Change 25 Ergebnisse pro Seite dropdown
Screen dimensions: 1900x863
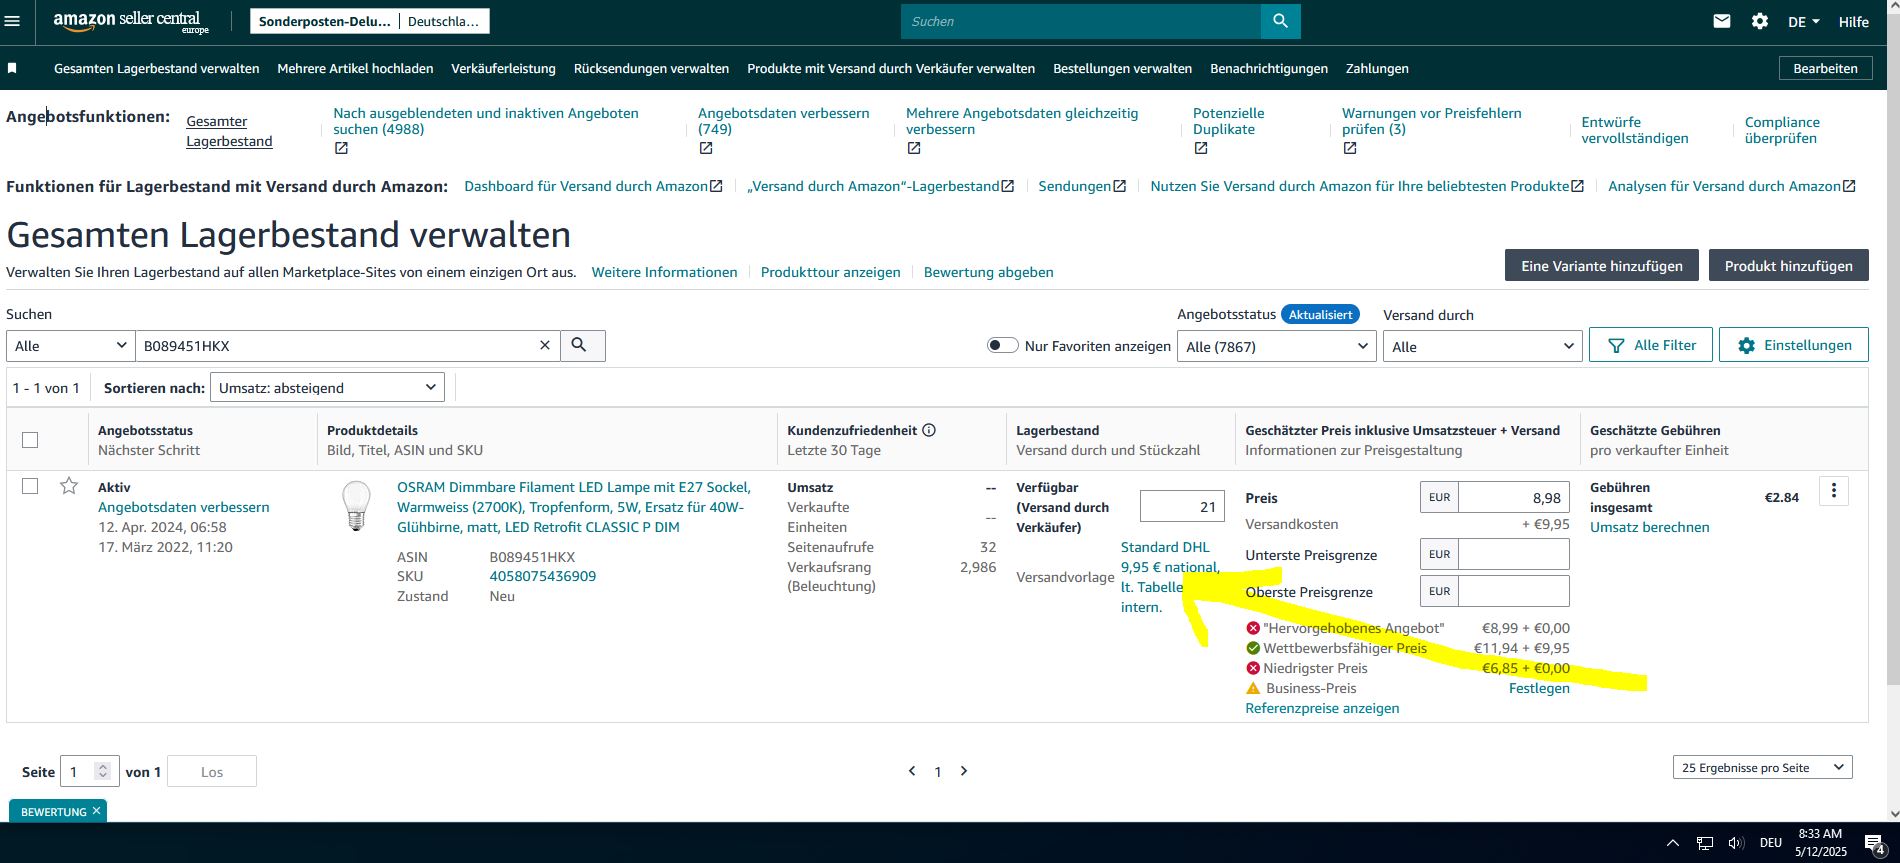click(x=1762, y=767)
